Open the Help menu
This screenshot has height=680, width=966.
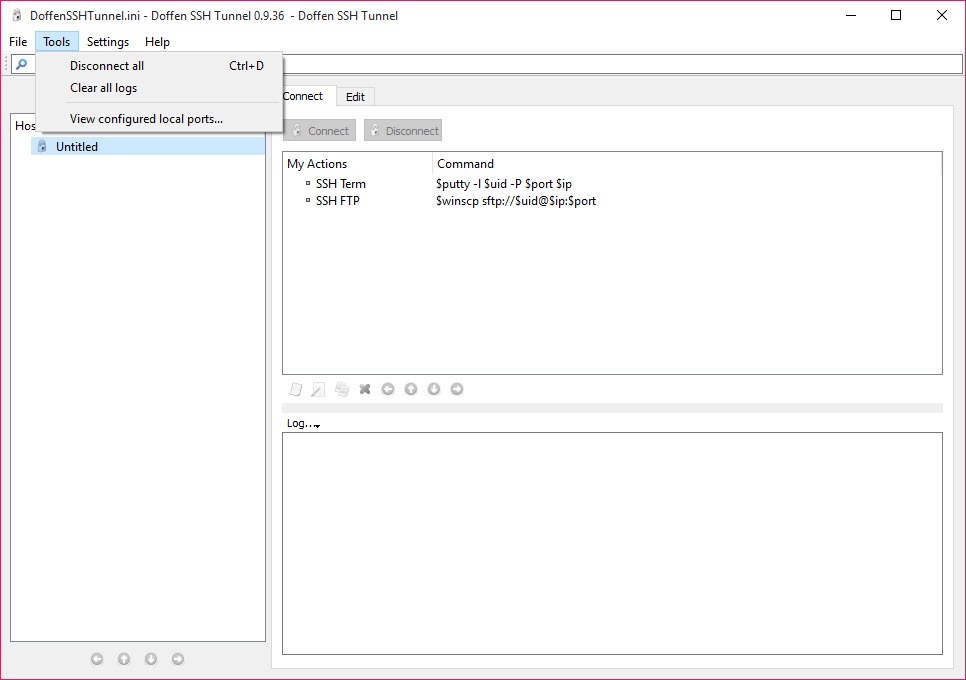[x=157, y=42]
